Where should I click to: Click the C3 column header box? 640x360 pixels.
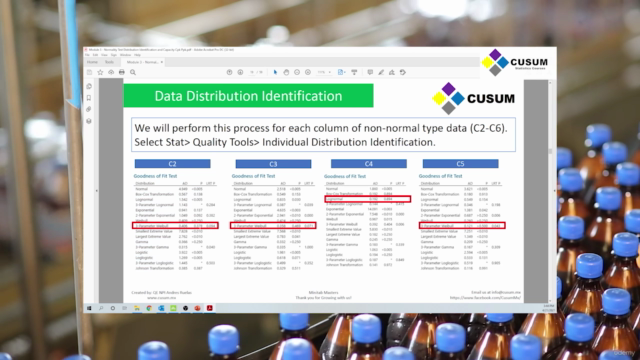click(273, 164)
